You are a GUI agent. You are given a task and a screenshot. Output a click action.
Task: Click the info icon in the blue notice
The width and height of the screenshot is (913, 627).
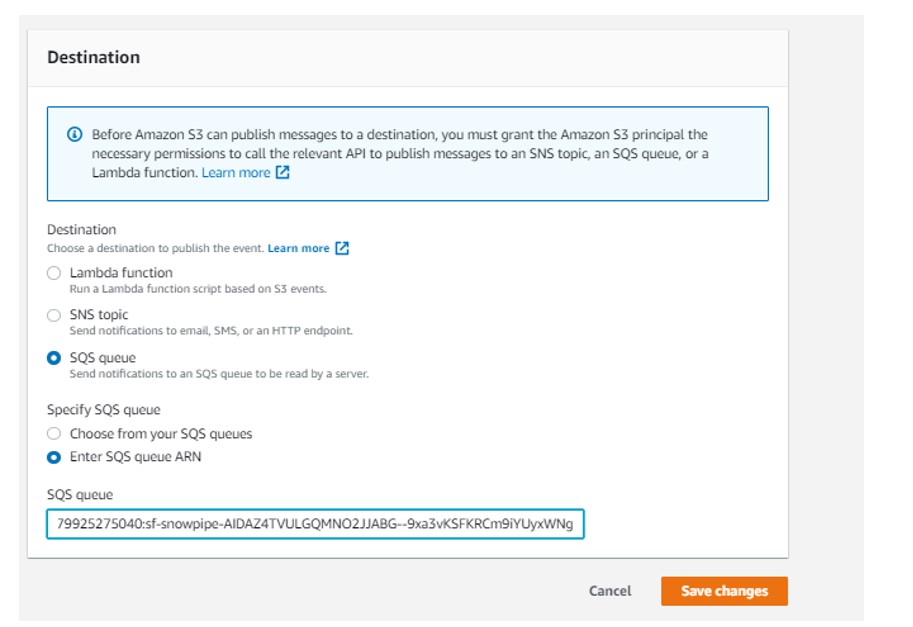[x=74, y=134]
